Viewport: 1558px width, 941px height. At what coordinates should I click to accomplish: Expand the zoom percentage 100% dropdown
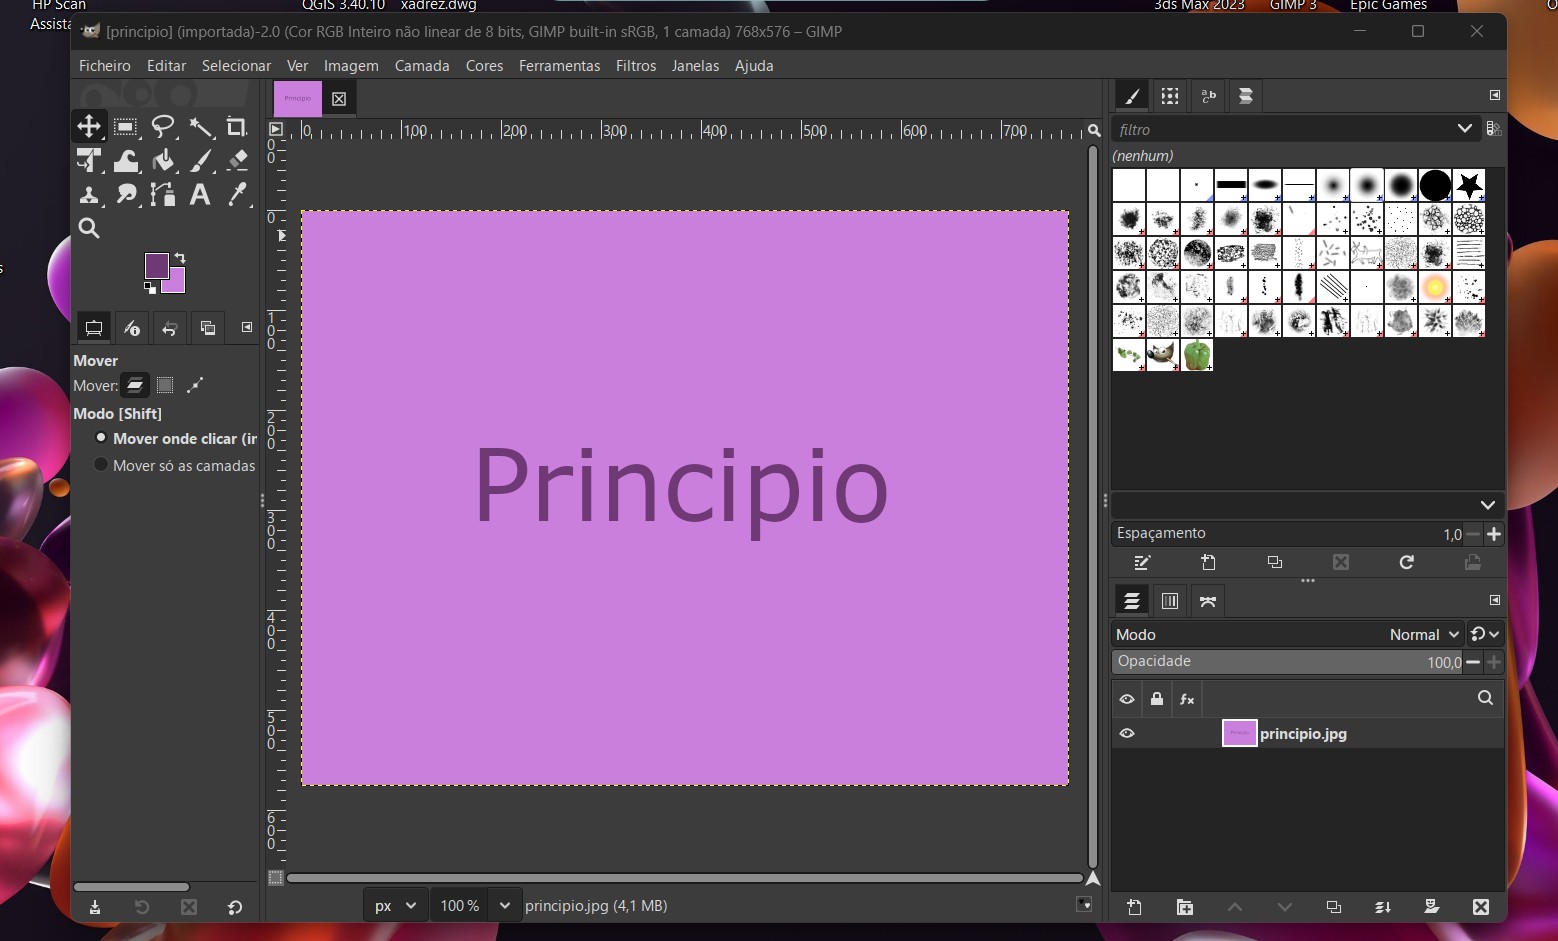click(x=504, y=906)
